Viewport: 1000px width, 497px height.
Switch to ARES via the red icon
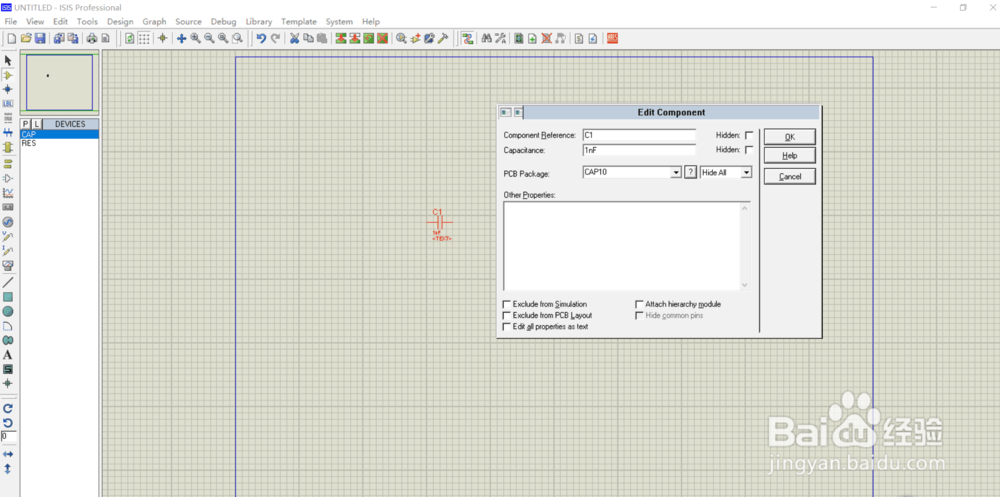click(x=612, y=38)
